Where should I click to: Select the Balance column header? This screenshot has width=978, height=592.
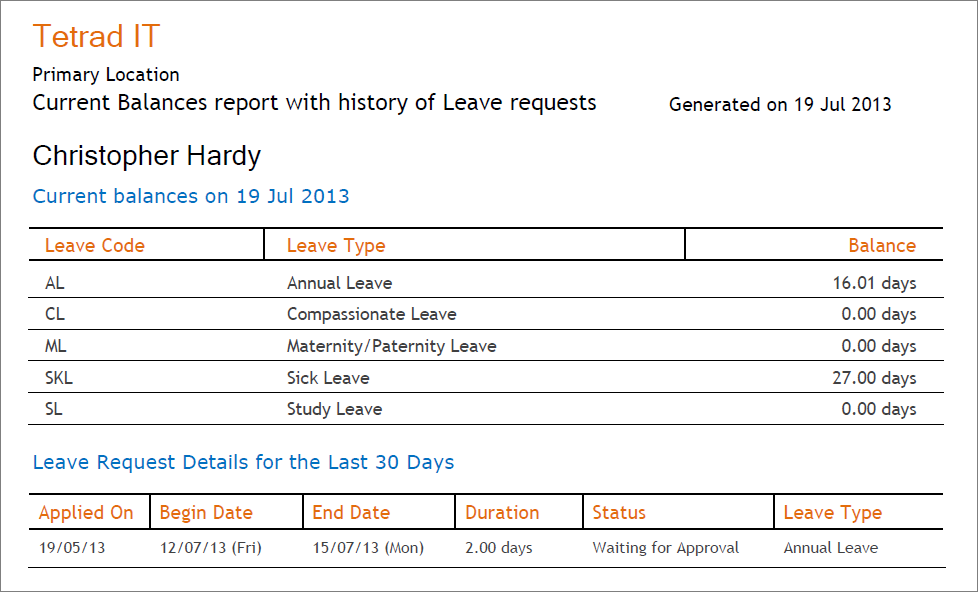pyautogui.click(x=882, y=245)
